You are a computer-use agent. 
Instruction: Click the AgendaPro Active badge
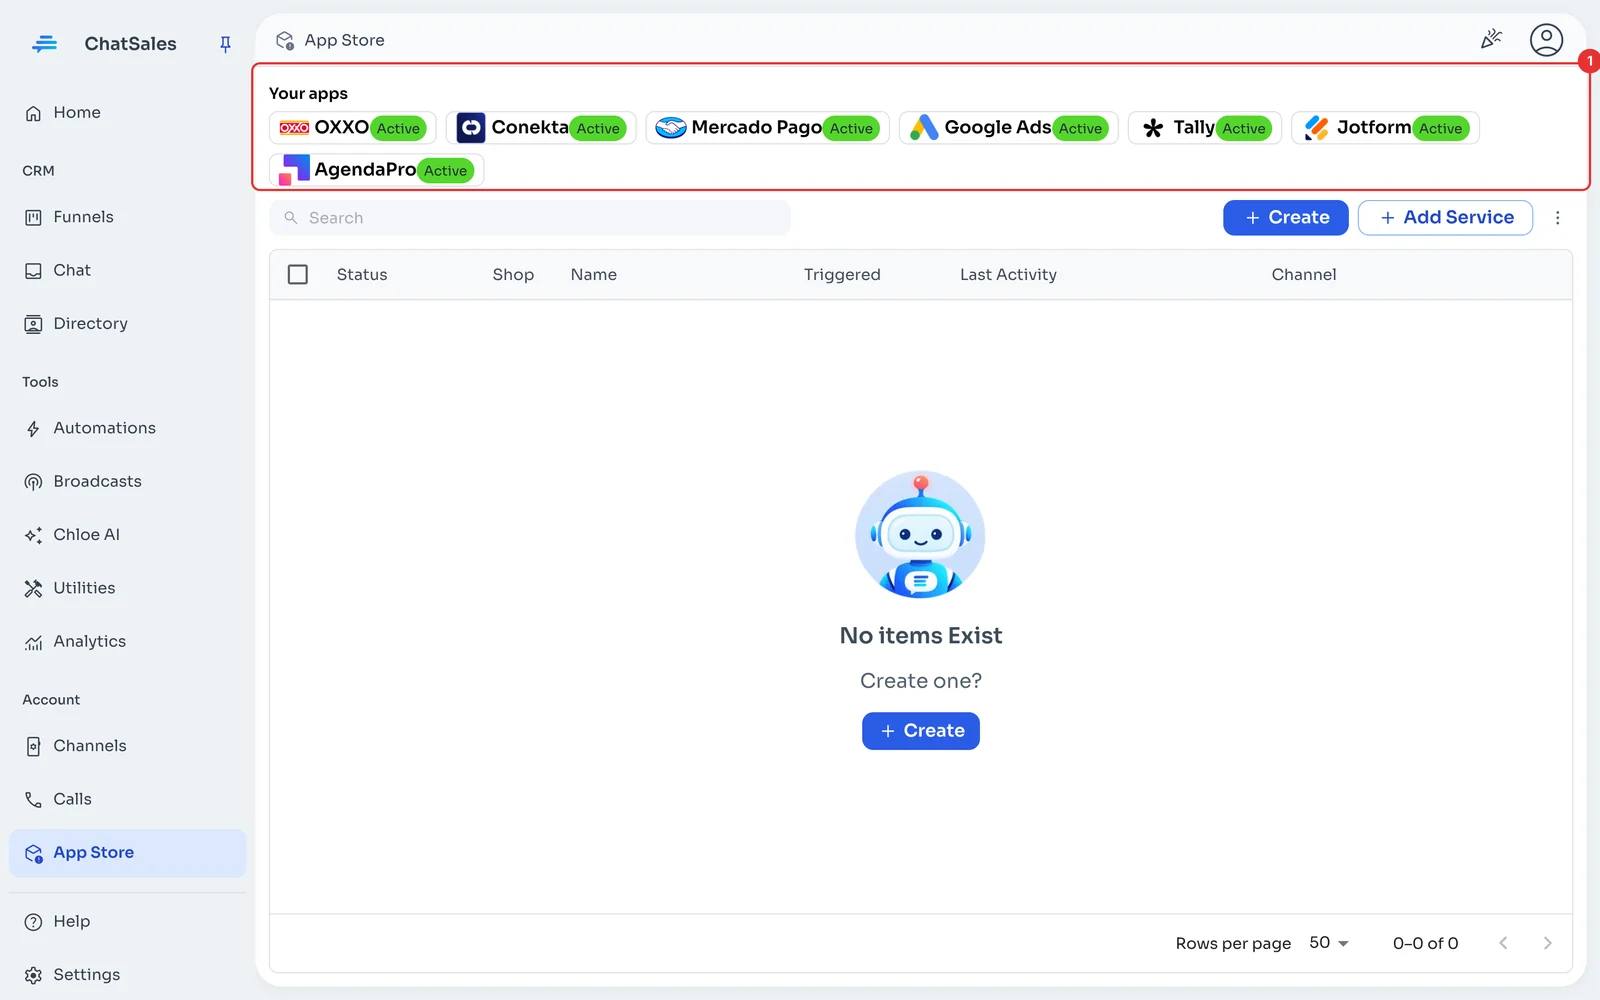click(445, 171)
